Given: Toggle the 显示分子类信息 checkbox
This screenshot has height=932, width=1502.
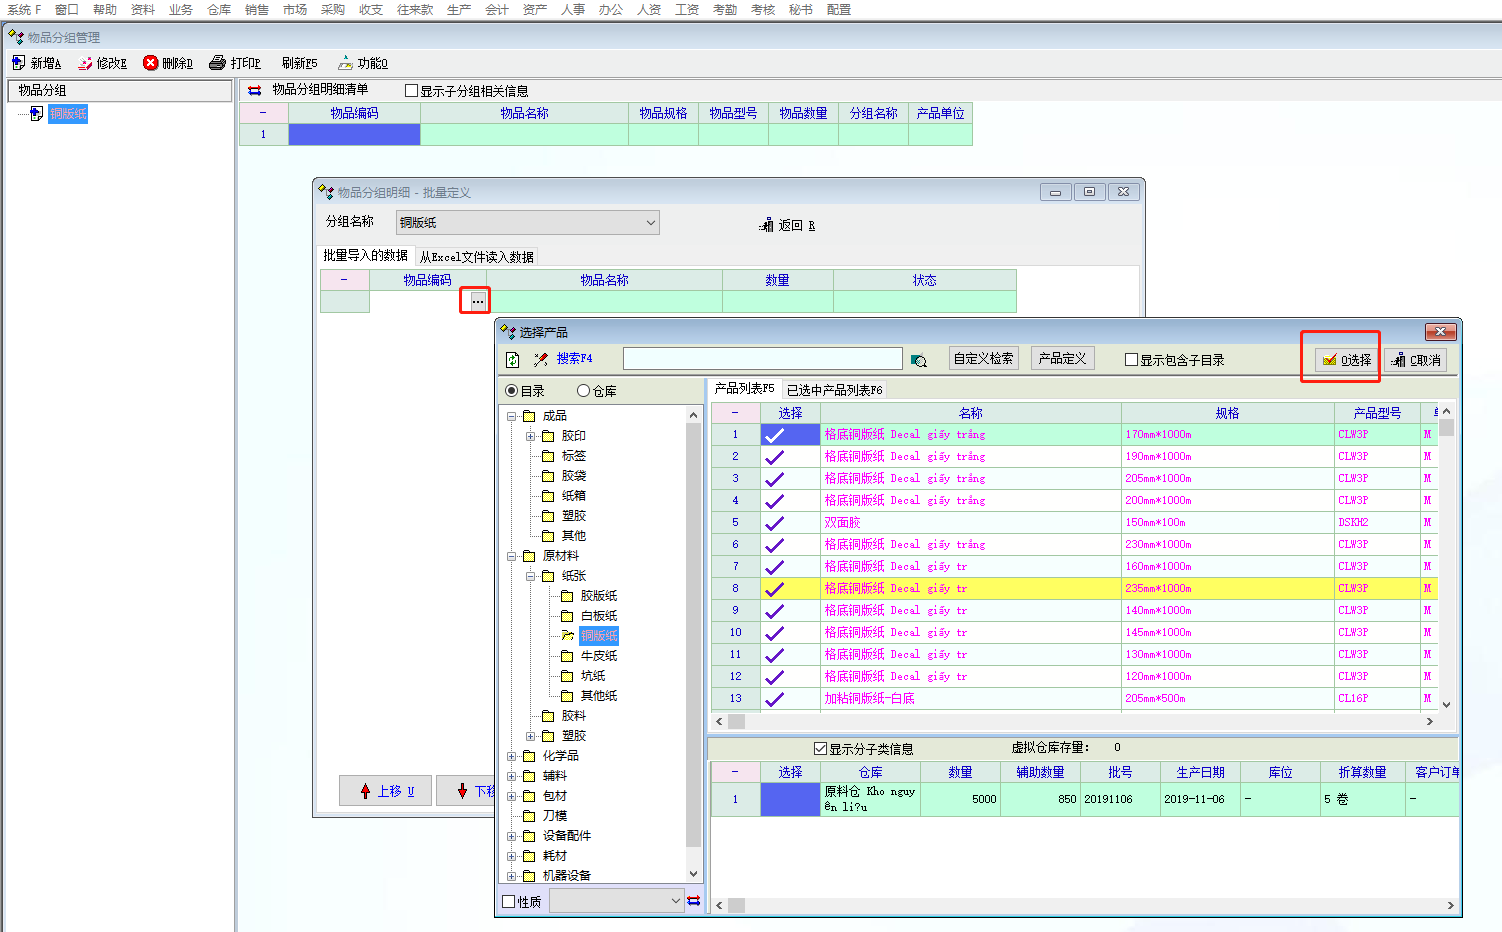Looking at the screenshot, I should click(x=821, y=748).
